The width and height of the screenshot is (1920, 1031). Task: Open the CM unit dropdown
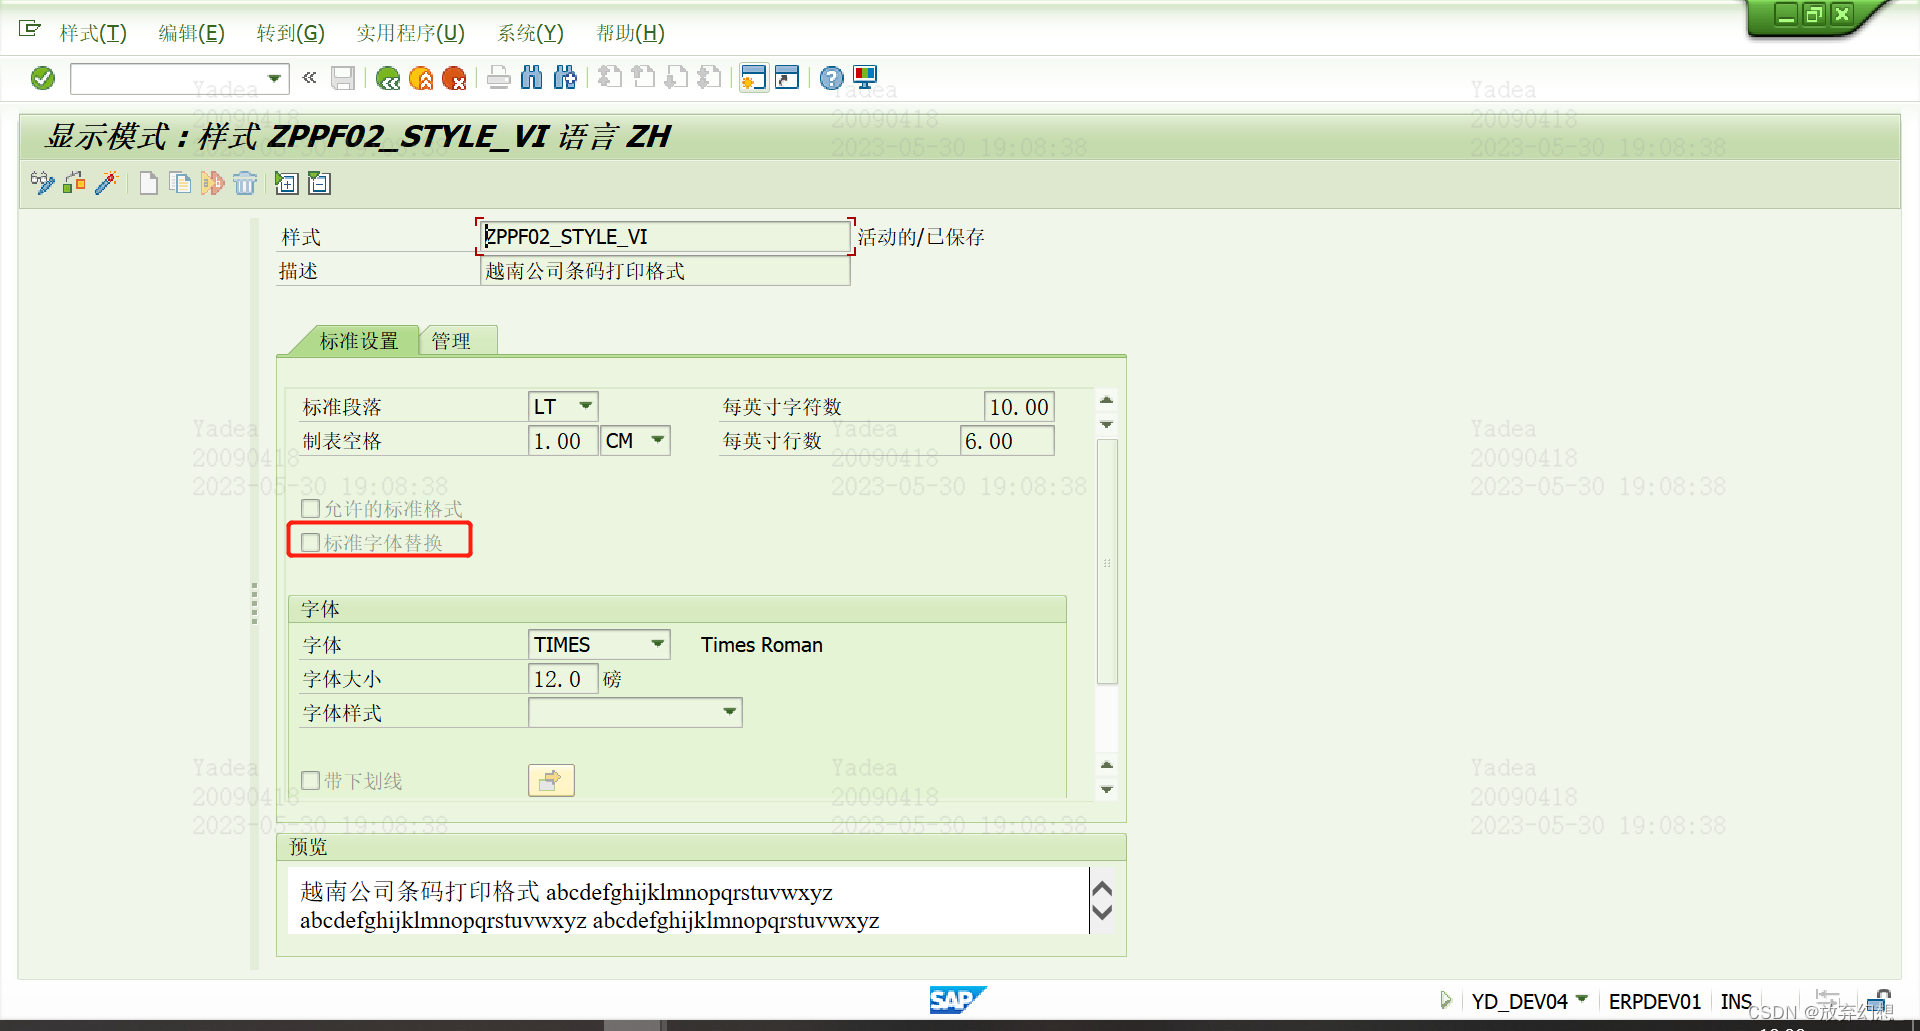click(x=658, y=440)
